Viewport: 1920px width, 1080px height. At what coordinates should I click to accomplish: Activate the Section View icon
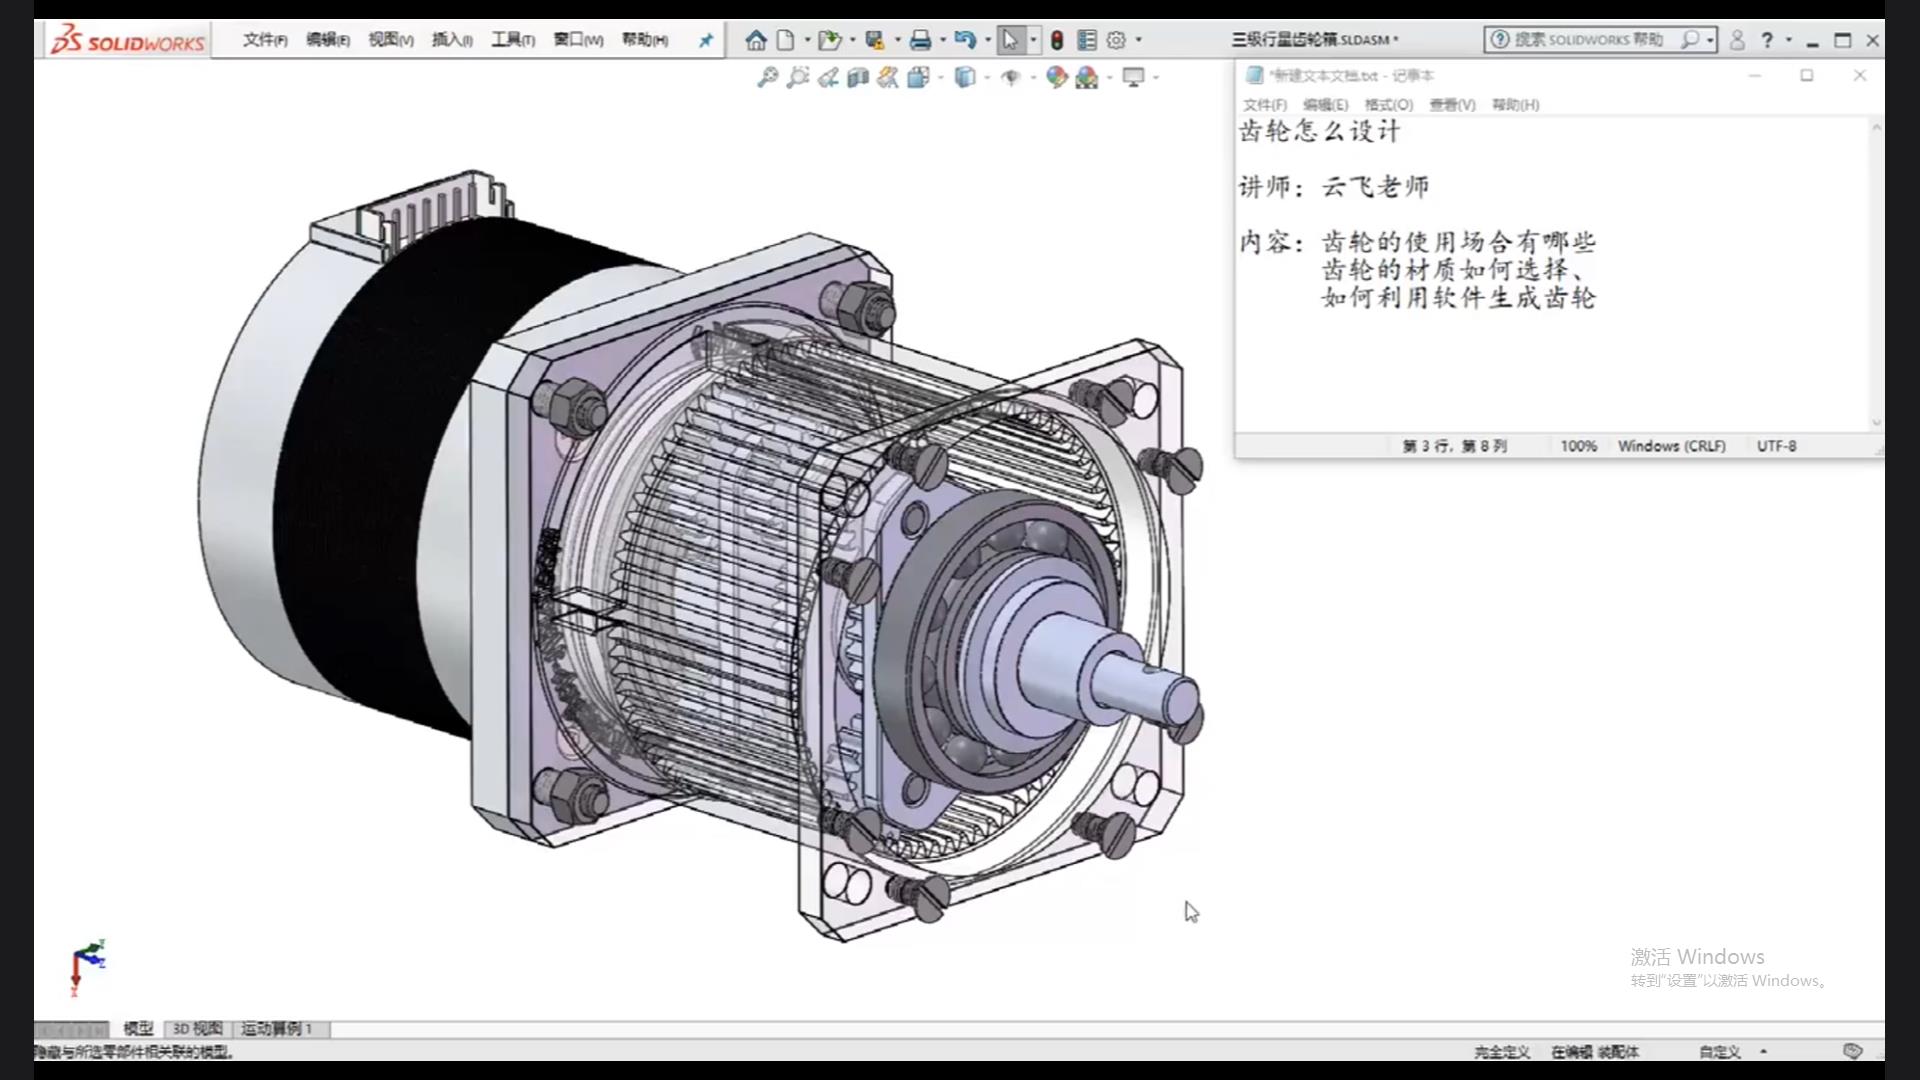click(858, 77)
